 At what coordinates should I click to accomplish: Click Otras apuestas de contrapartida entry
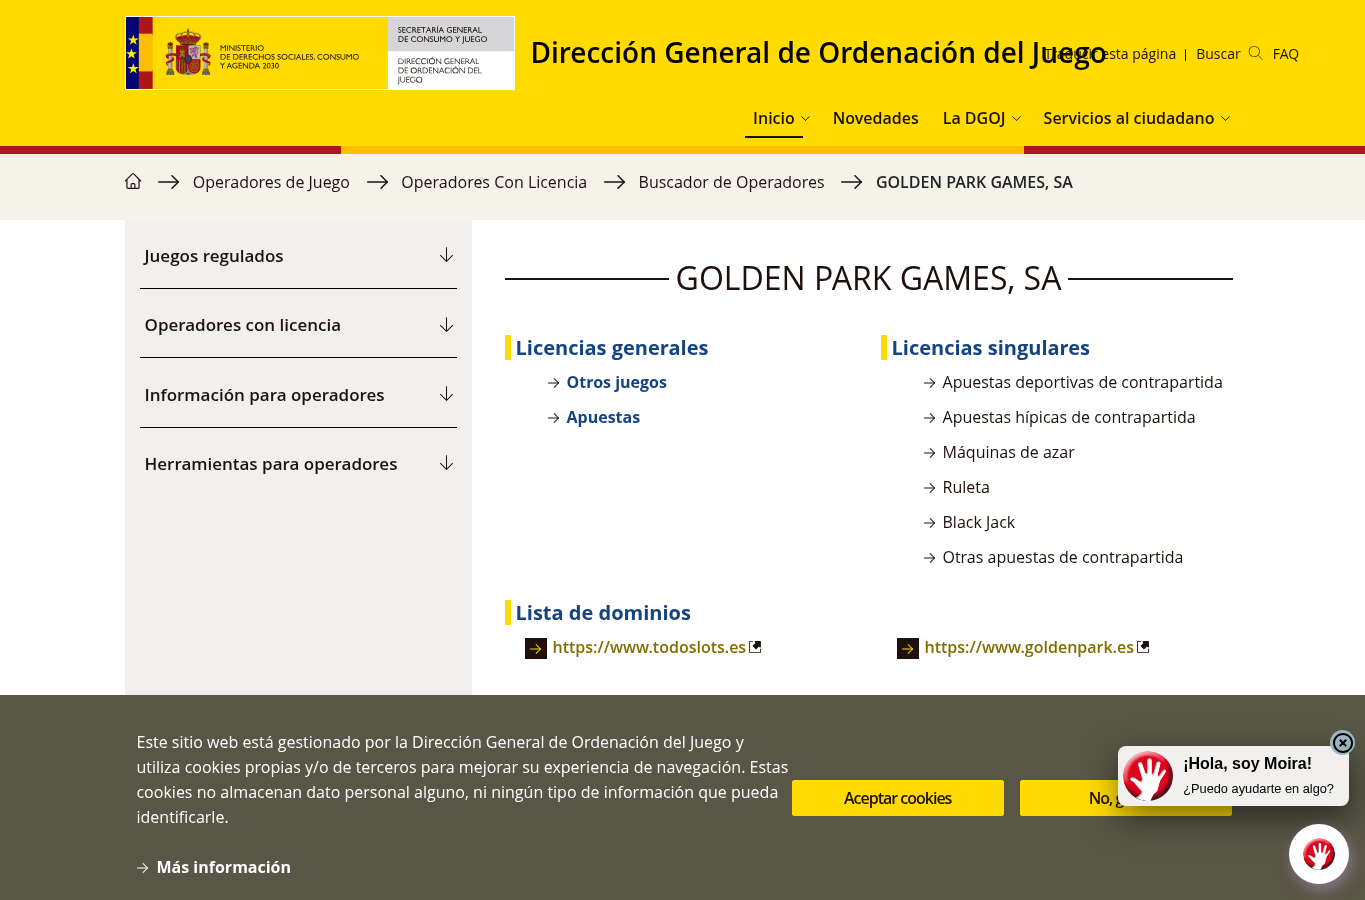point(1062,557)
